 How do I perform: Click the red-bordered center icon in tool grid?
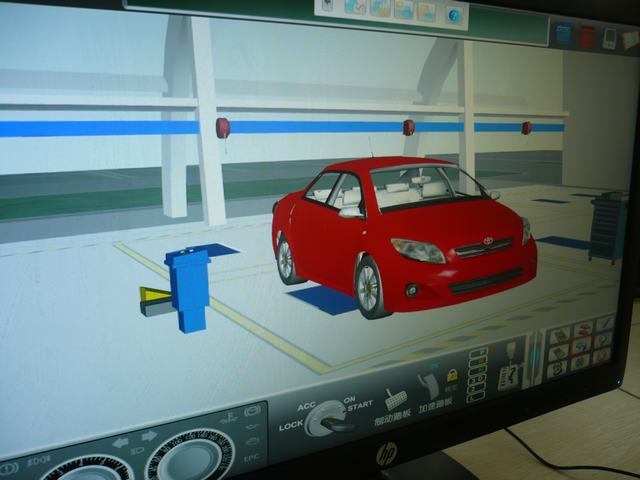pyautogui.click(x=581, y=346)
